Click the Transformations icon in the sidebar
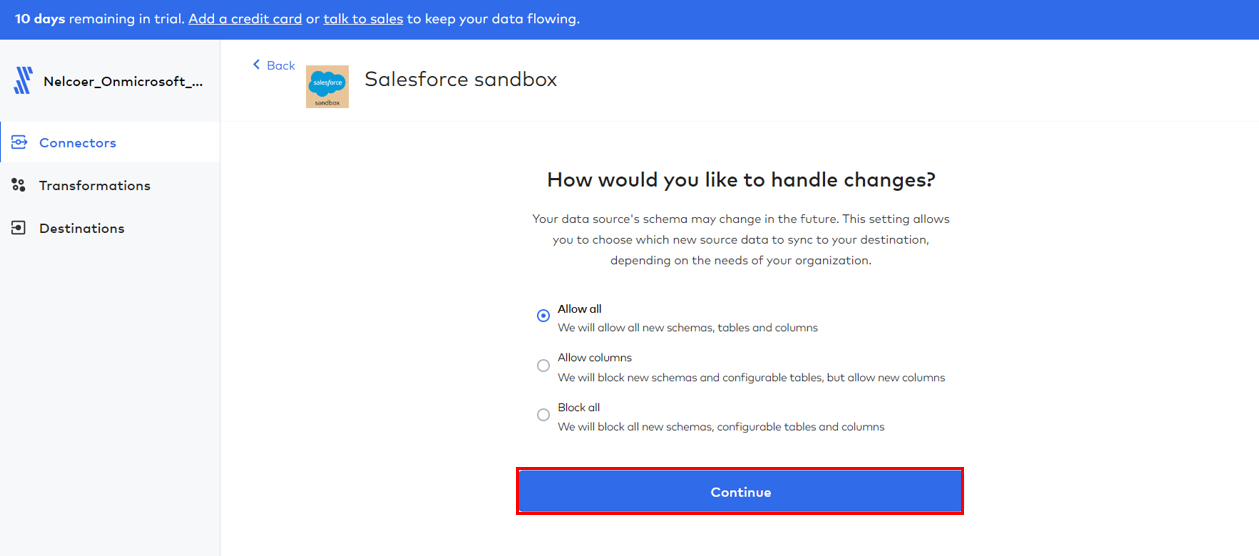This screenshot has width=1259, height=556. point(18,185)
